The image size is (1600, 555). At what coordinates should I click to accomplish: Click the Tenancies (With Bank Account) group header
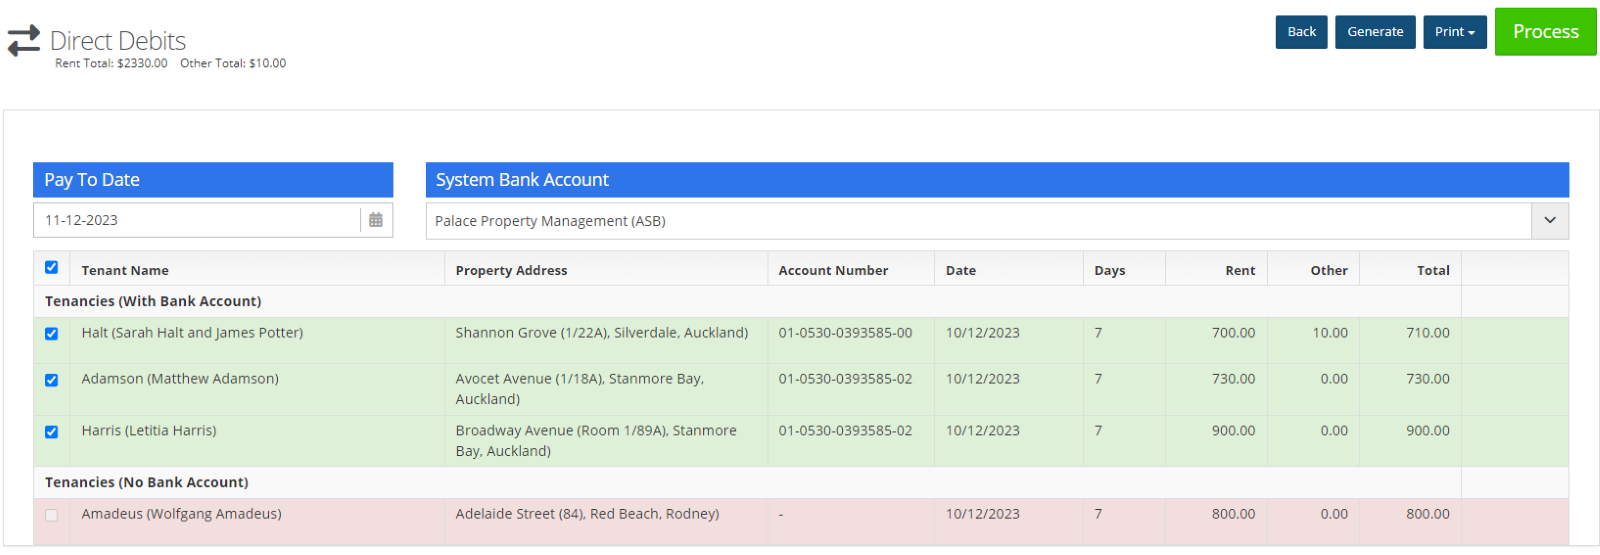[153, 301]
